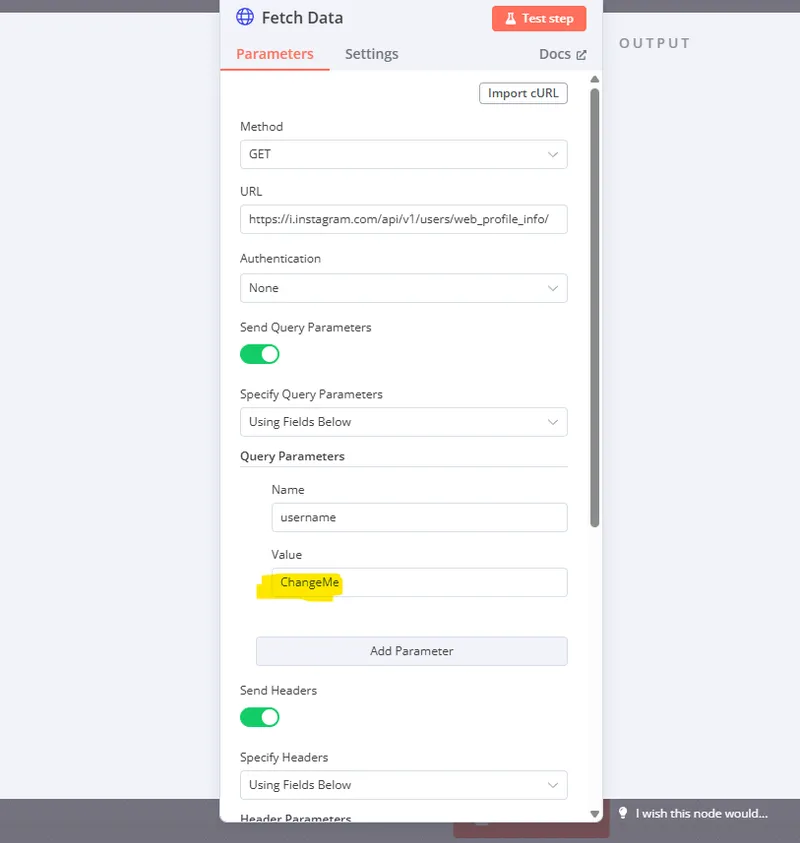This screenshot has height=843, width=800.
Task: Click the scrollbar up arrow
Action: click(x=595, y=80)
